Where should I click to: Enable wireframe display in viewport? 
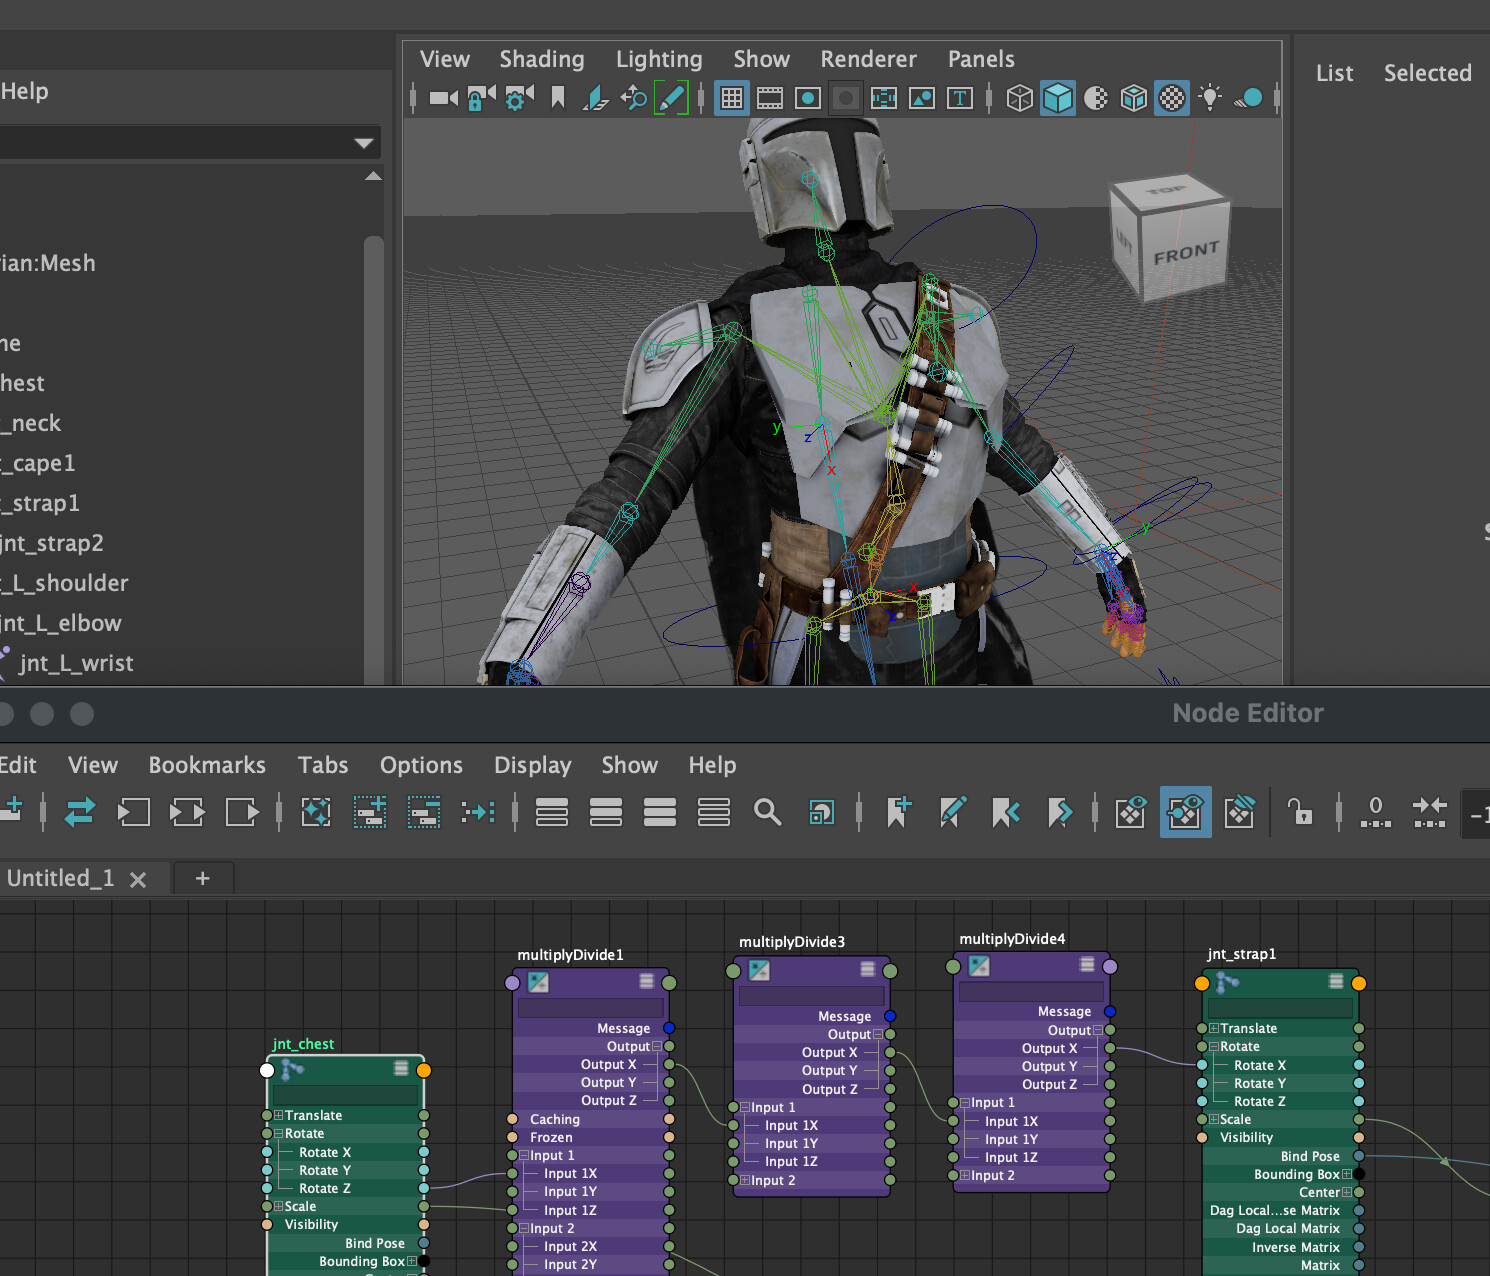(x=1019, y=98)
